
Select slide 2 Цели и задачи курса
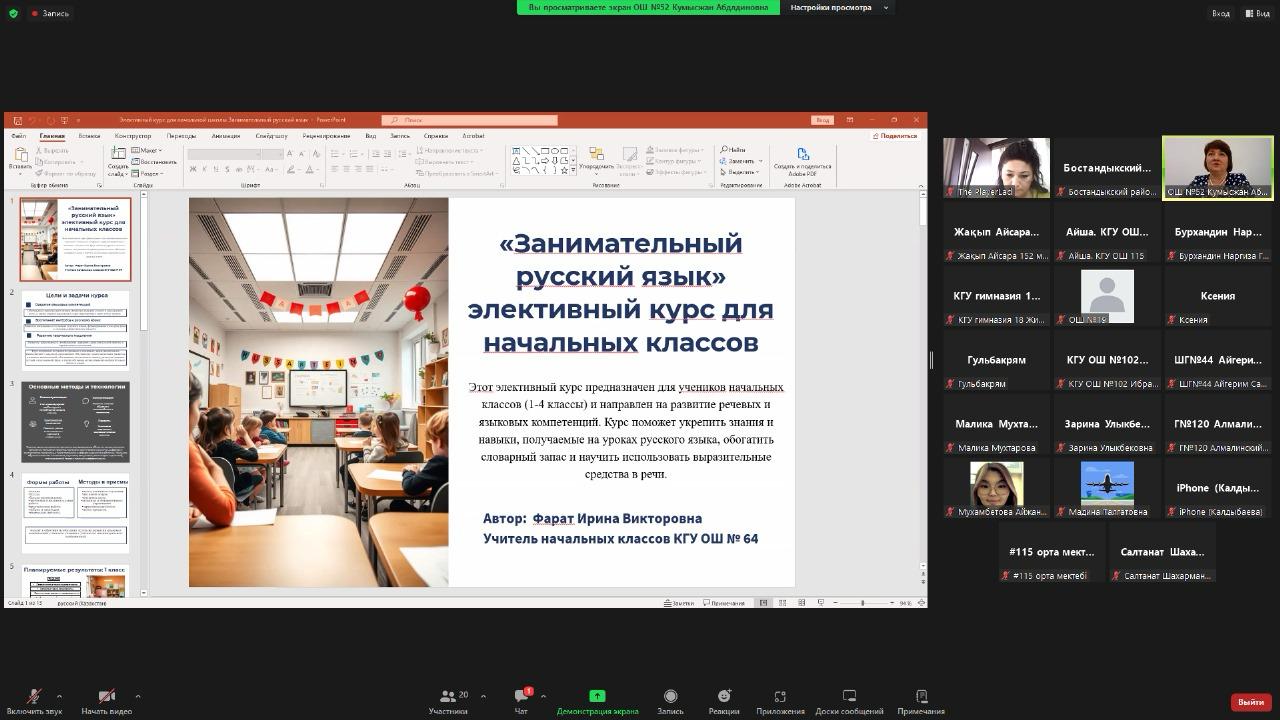[x=76, y=330]
